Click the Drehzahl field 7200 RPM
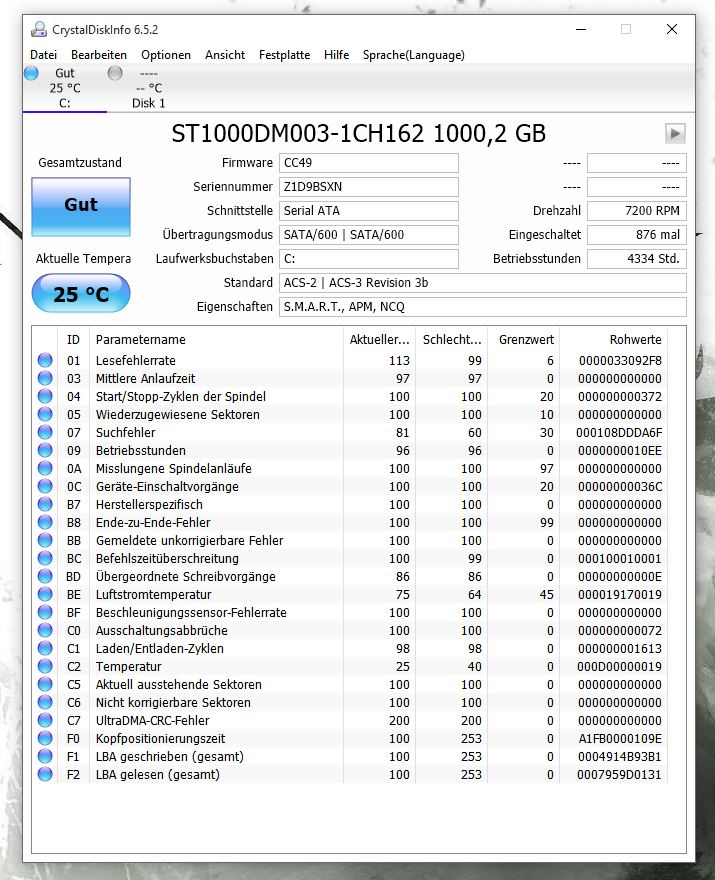 (x=636, y=211)
